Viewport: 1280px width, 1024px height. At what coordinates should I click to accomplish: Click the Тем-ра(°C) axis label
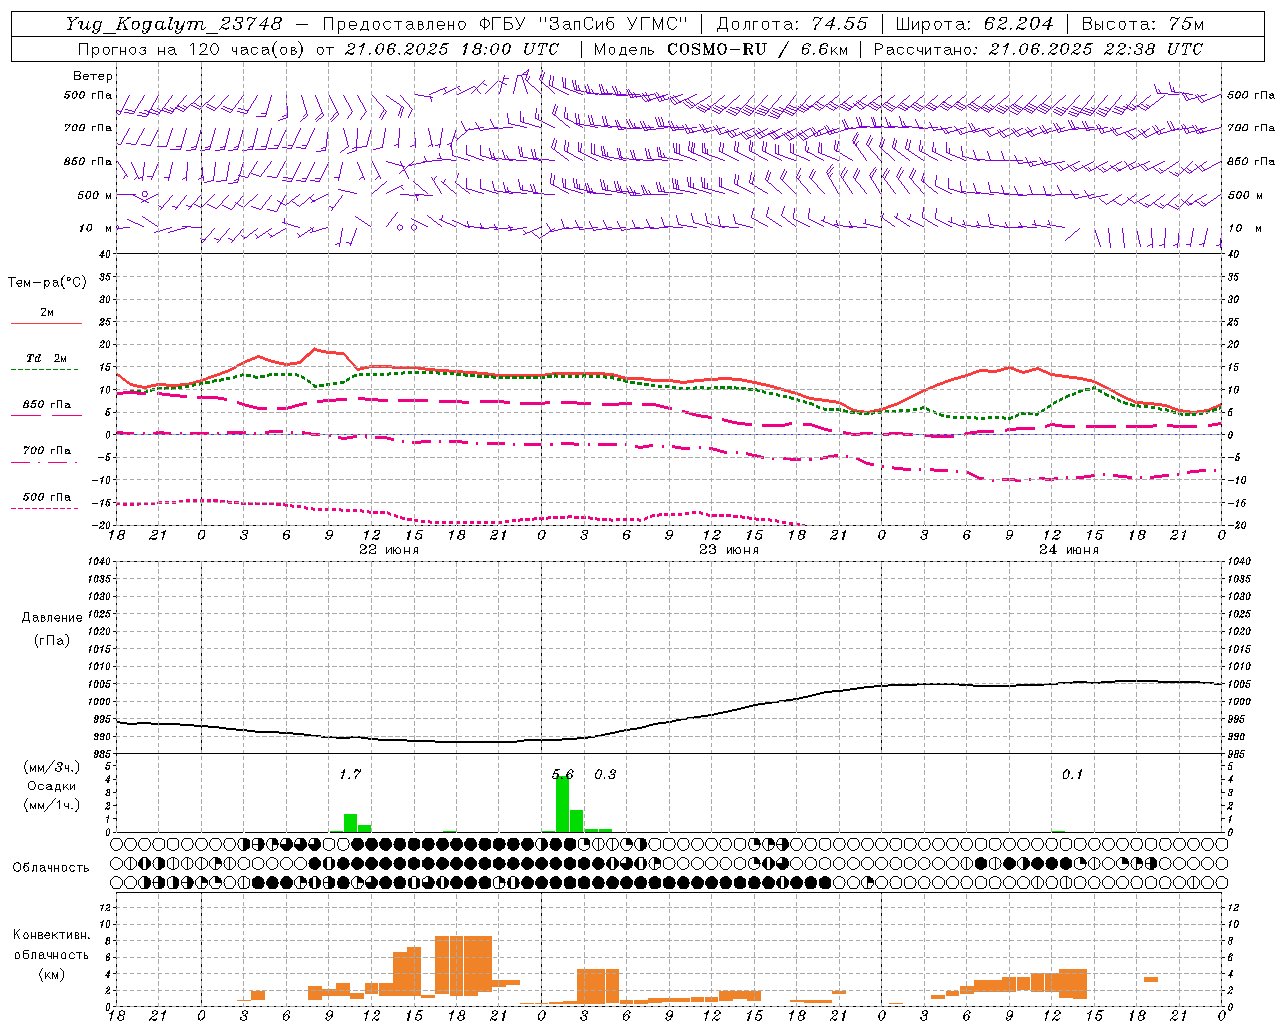pos(47,283)
